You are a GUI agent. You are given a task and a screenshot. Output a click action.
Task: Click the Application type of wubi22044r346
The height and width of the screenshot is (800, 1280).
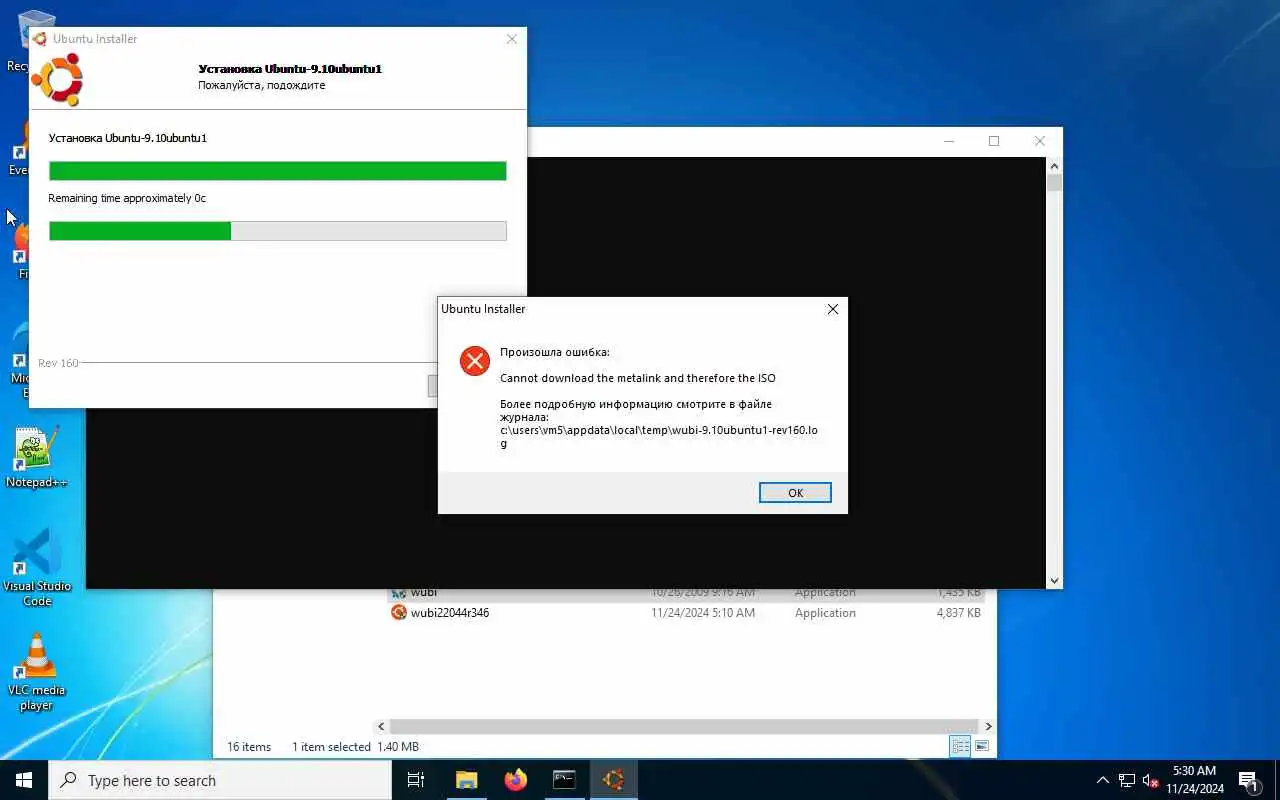click(x=825, y=613)
